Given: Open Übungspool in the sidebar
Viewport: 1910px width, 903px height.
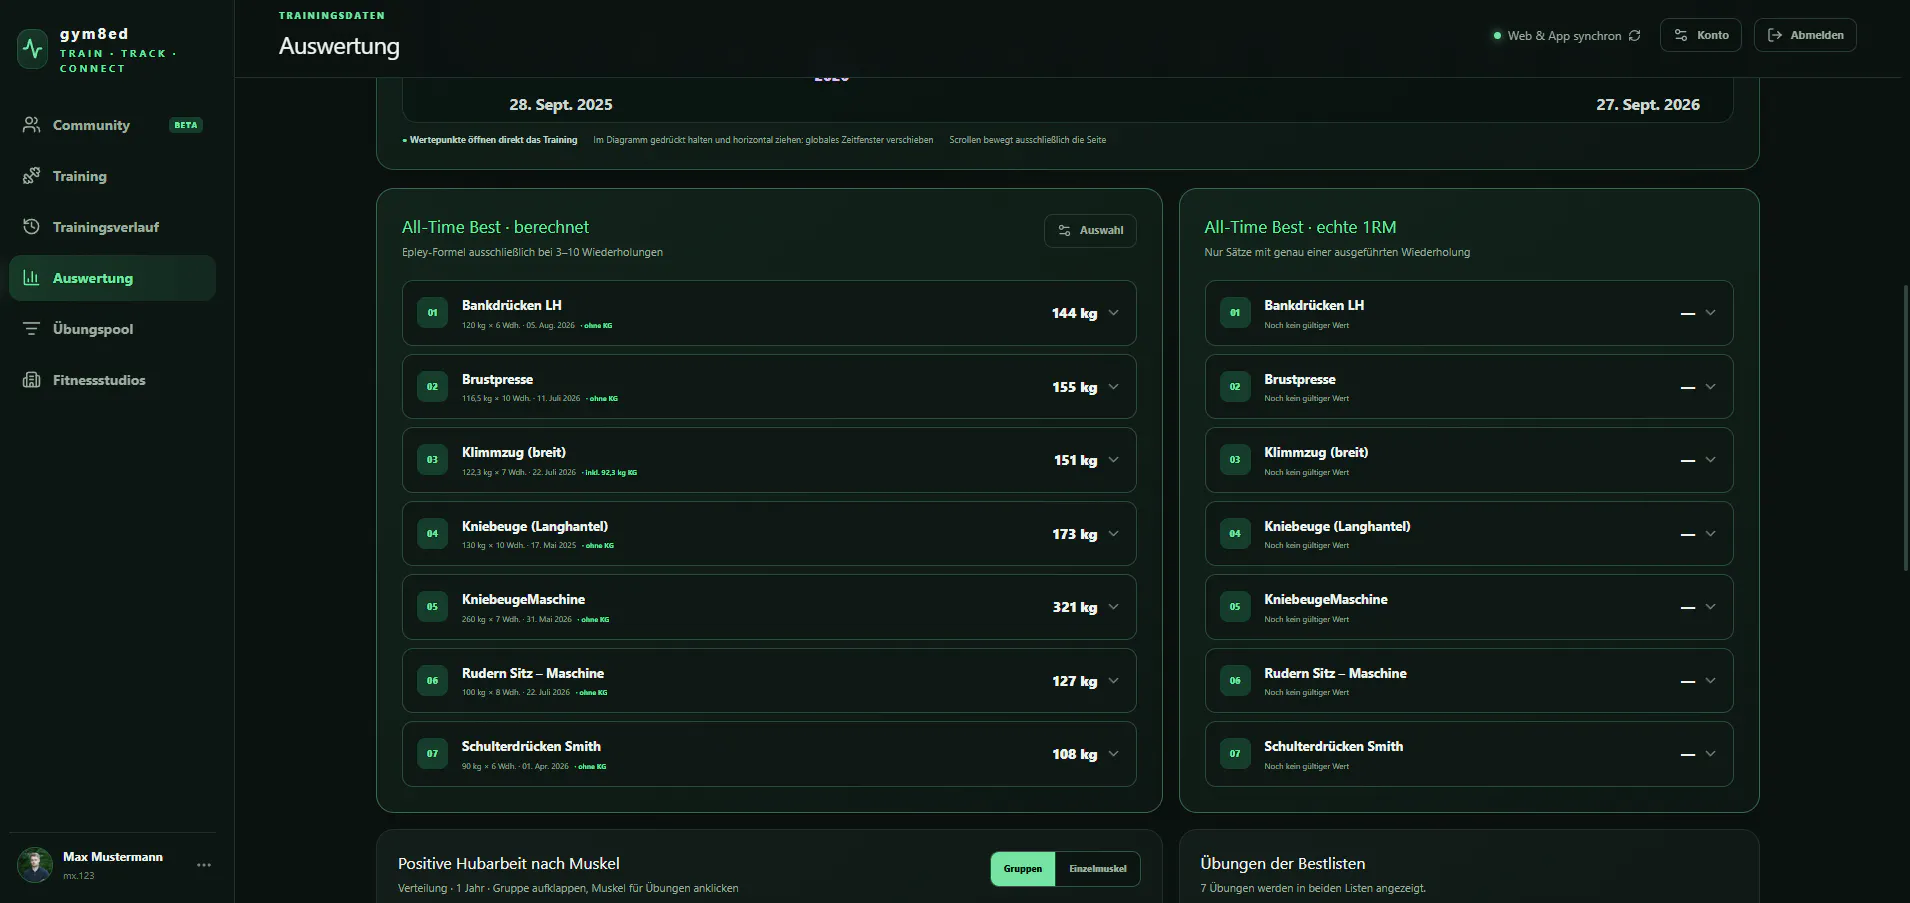Looking at the screenshot, I should (x=112, y=329).
